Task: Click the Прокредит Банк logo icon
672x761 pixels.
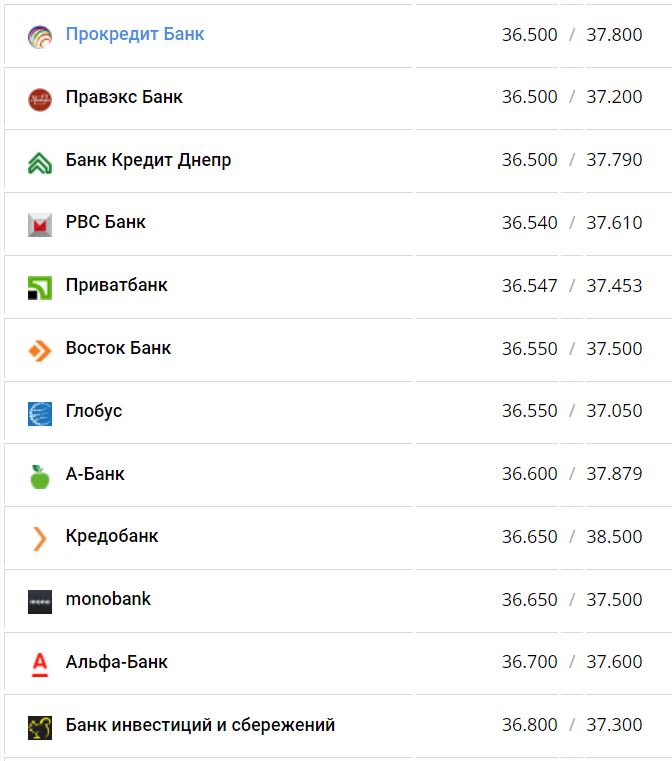Action: pos(40,37)
